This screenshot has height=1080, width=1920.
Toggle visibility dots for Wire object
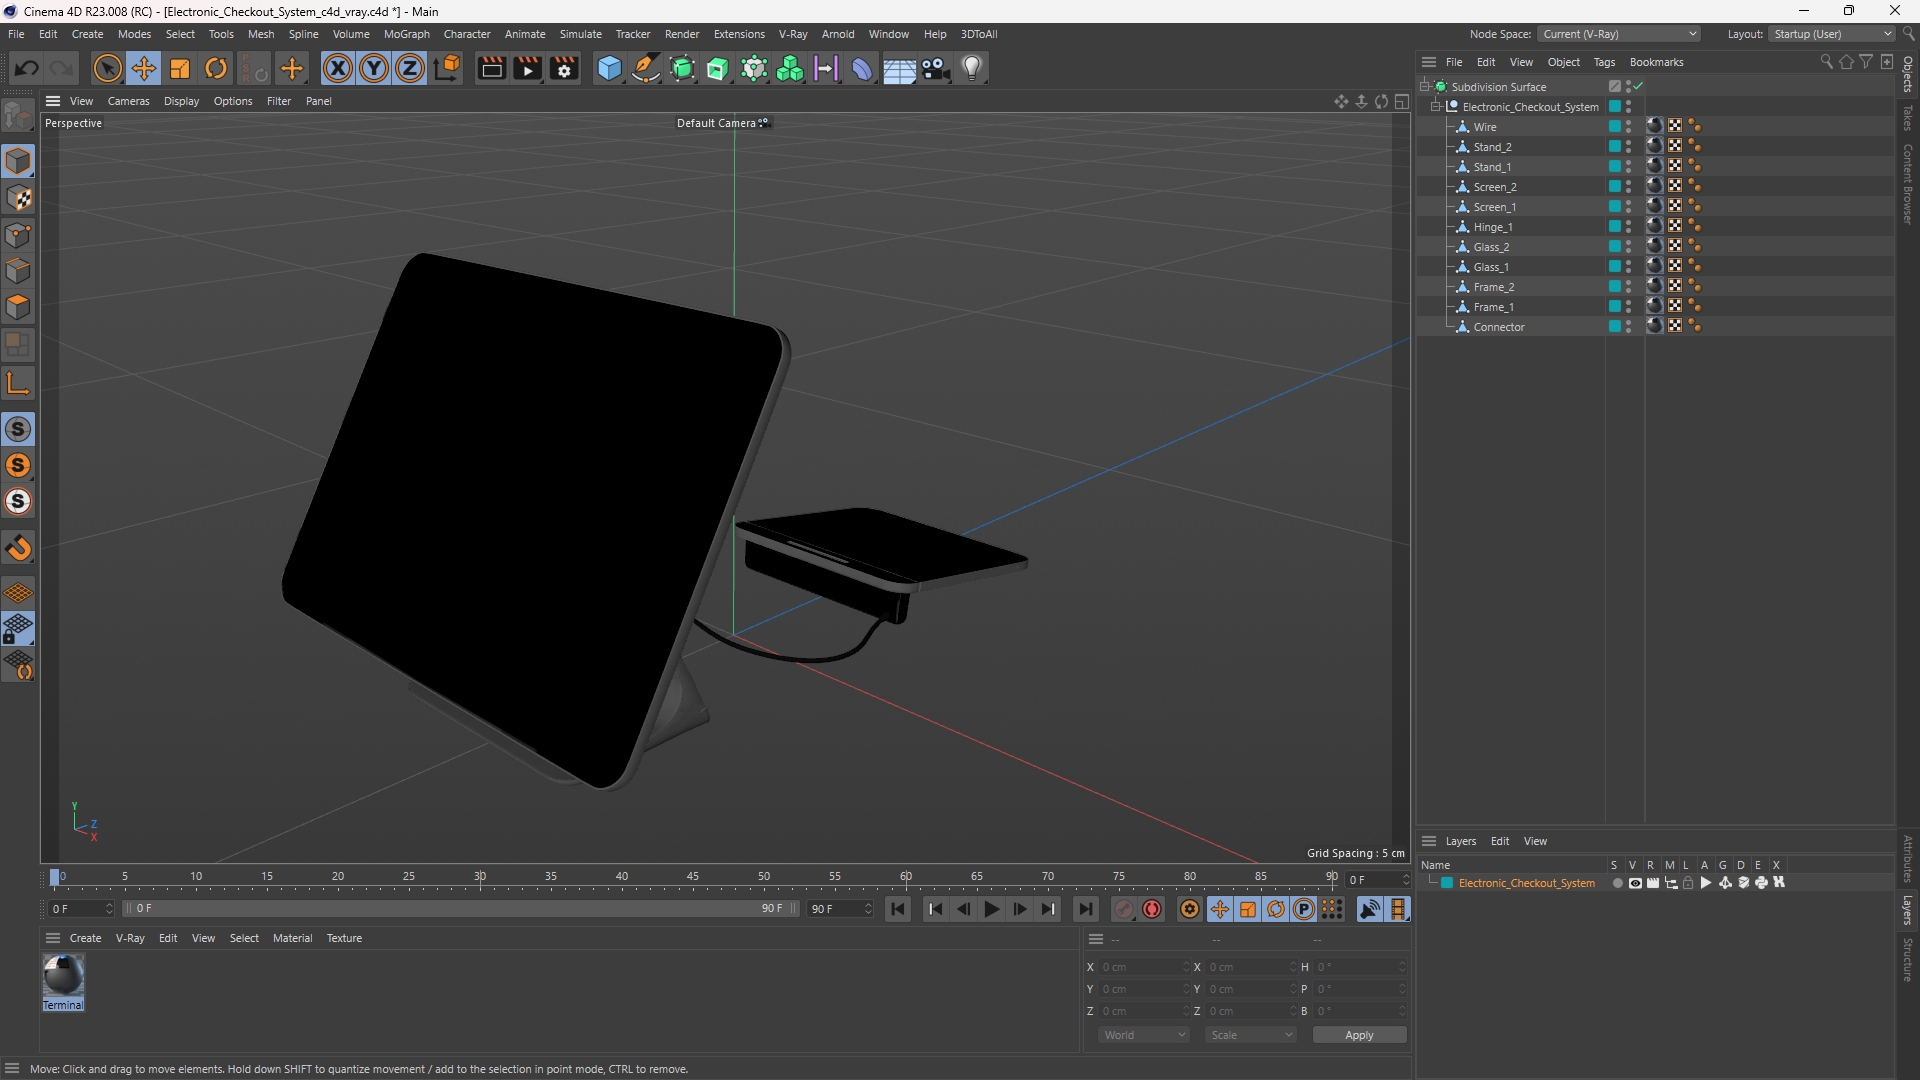pyautogui.click(x=1629, y=127)
